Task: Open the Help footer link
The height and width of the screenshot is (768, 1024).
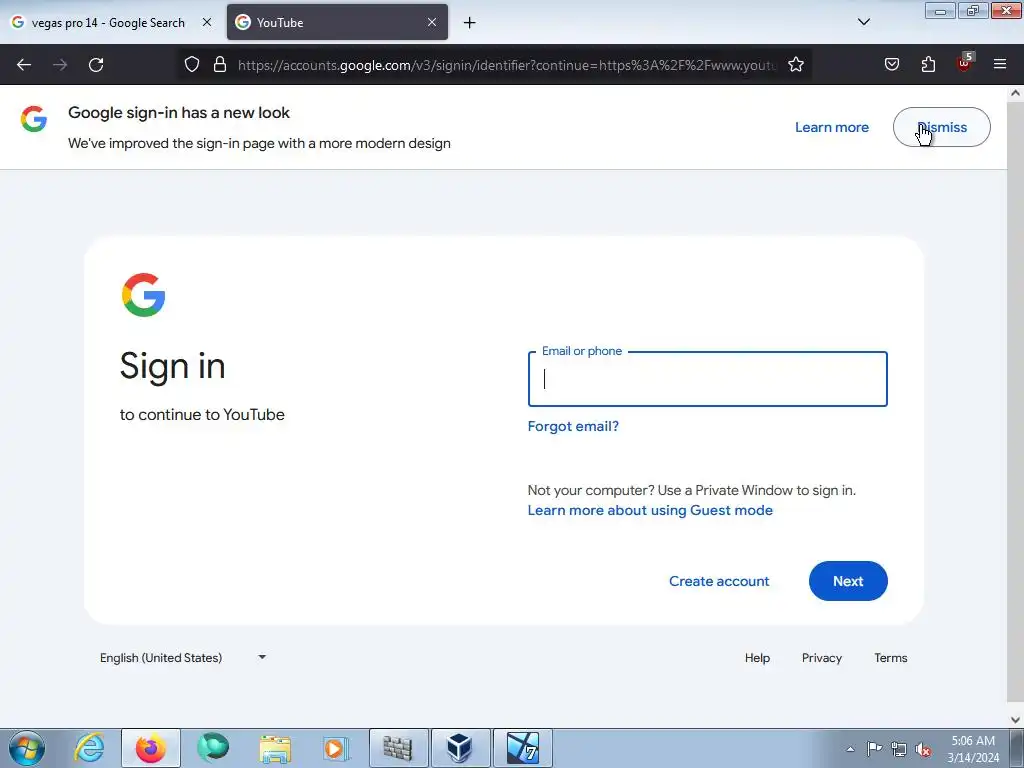Action: [x=757, y=658]
